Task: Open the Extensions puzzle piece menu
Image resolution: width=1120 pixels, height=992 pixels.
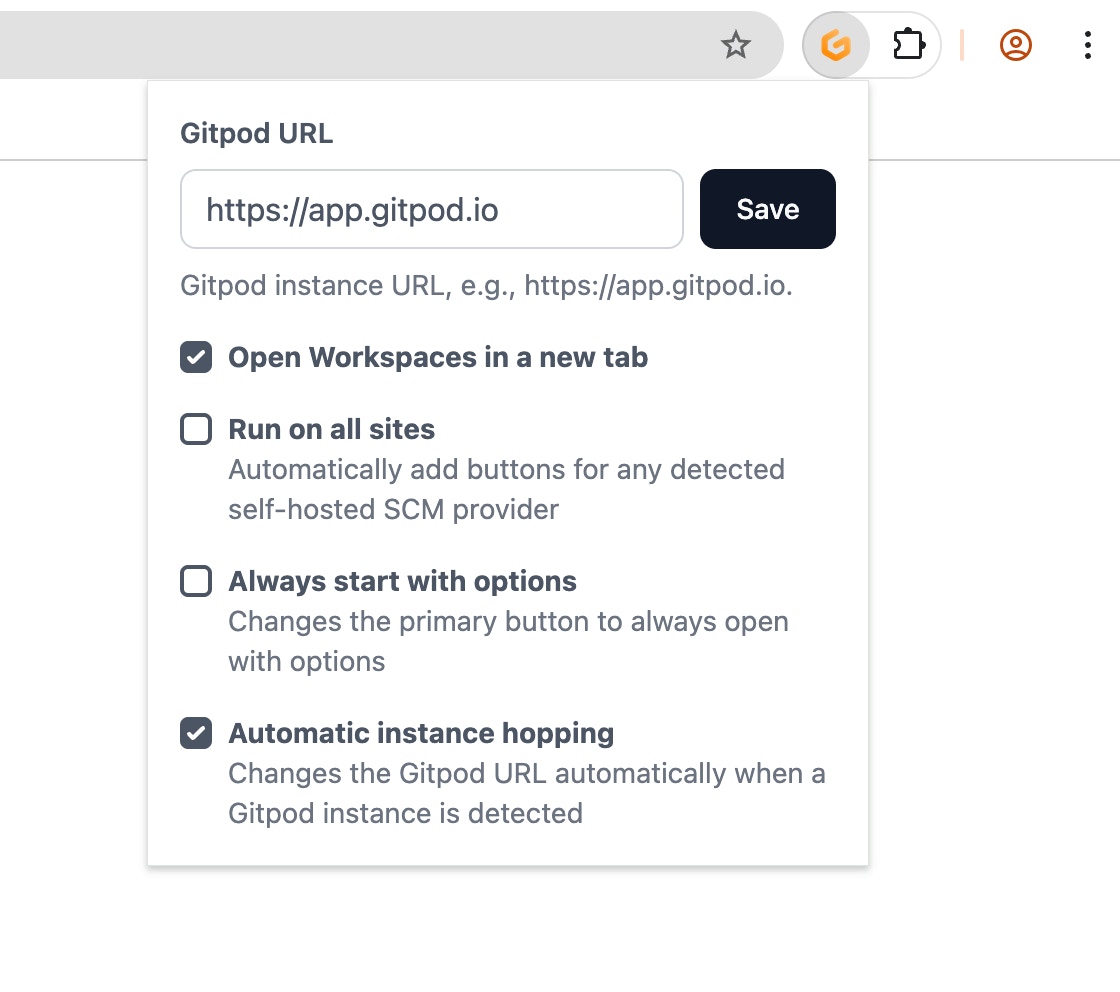Action: click(x=908, y=46)
